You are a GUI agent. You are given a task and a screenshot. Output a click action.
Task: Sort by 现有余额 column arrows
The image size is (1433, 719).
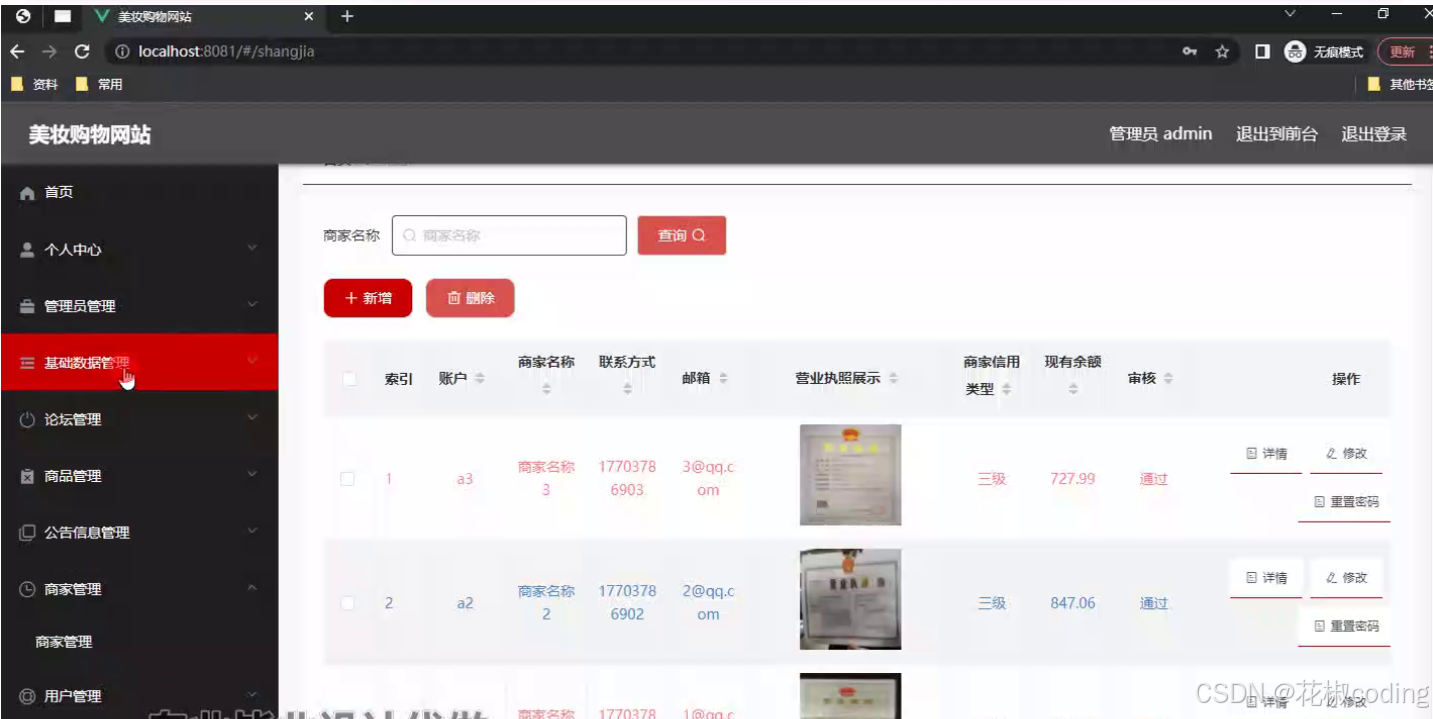click(x=1073, y=389)
